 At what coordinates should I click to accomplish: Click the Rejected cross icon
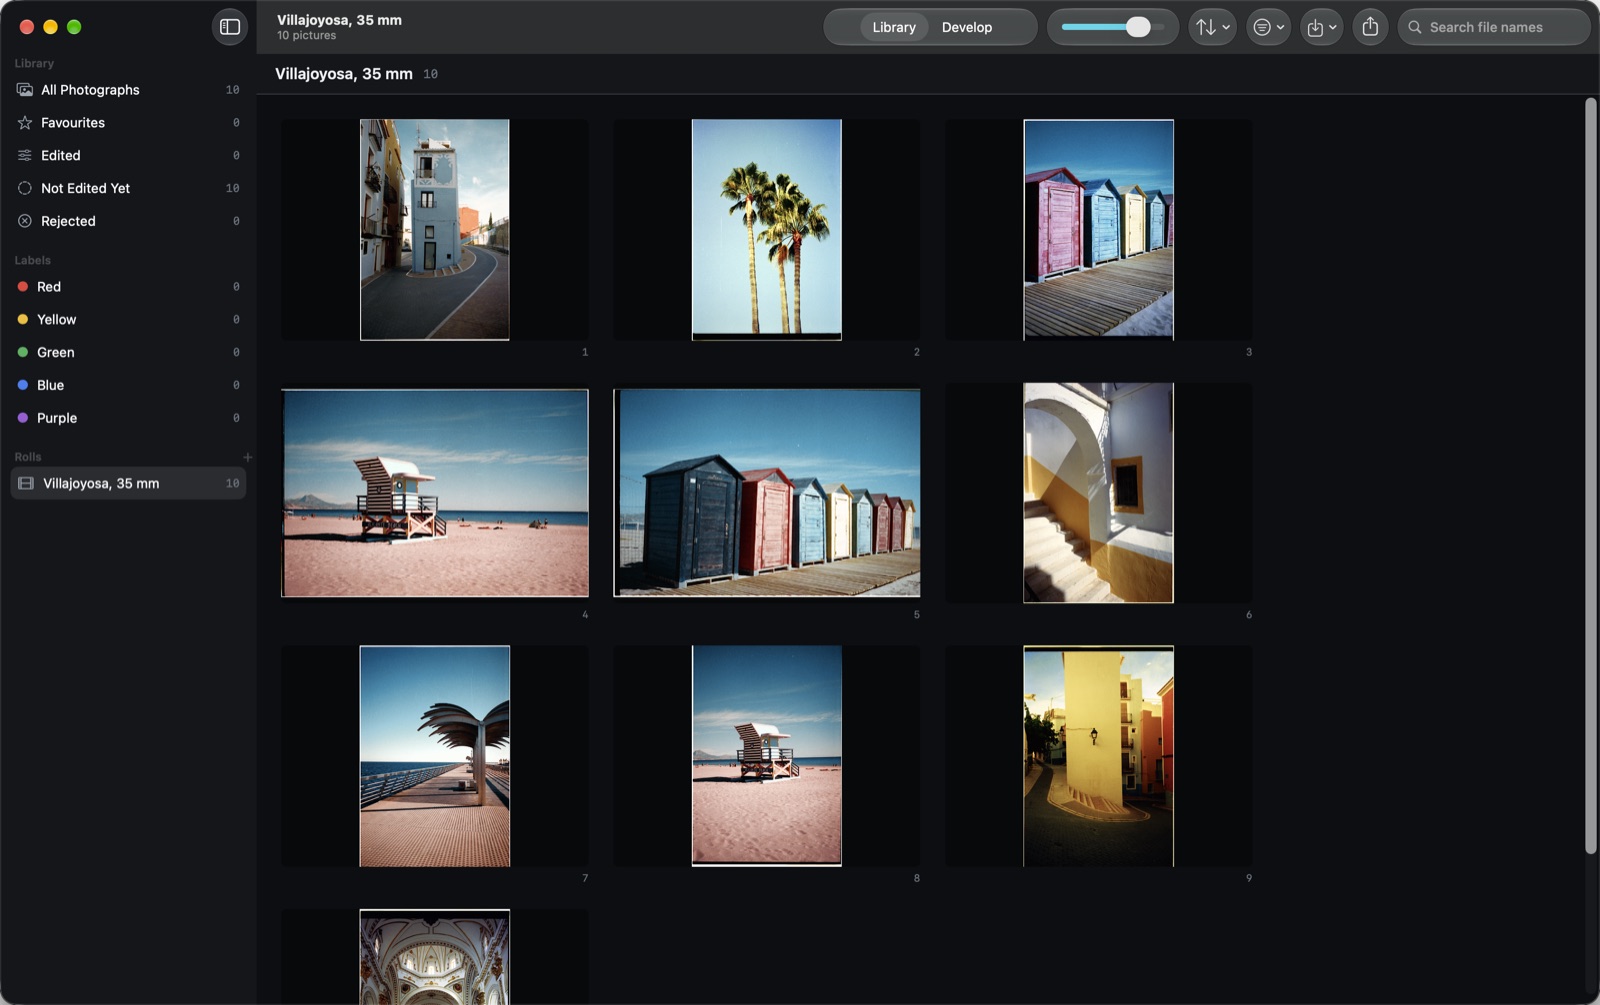click(x=25, y=221)
